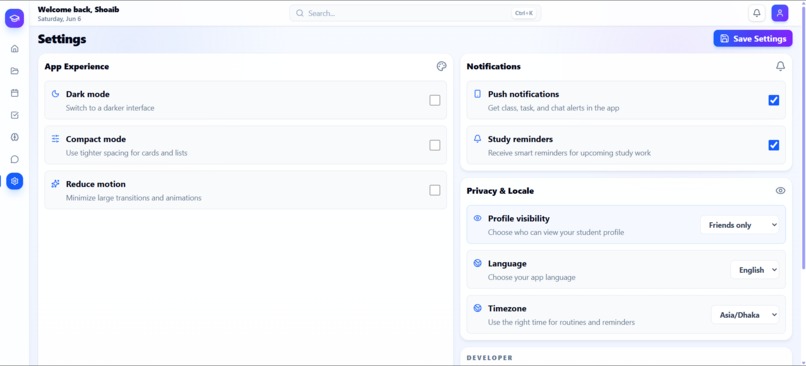Click the "Timezone" label text
The image size is (806, 366).
[507, 308]
